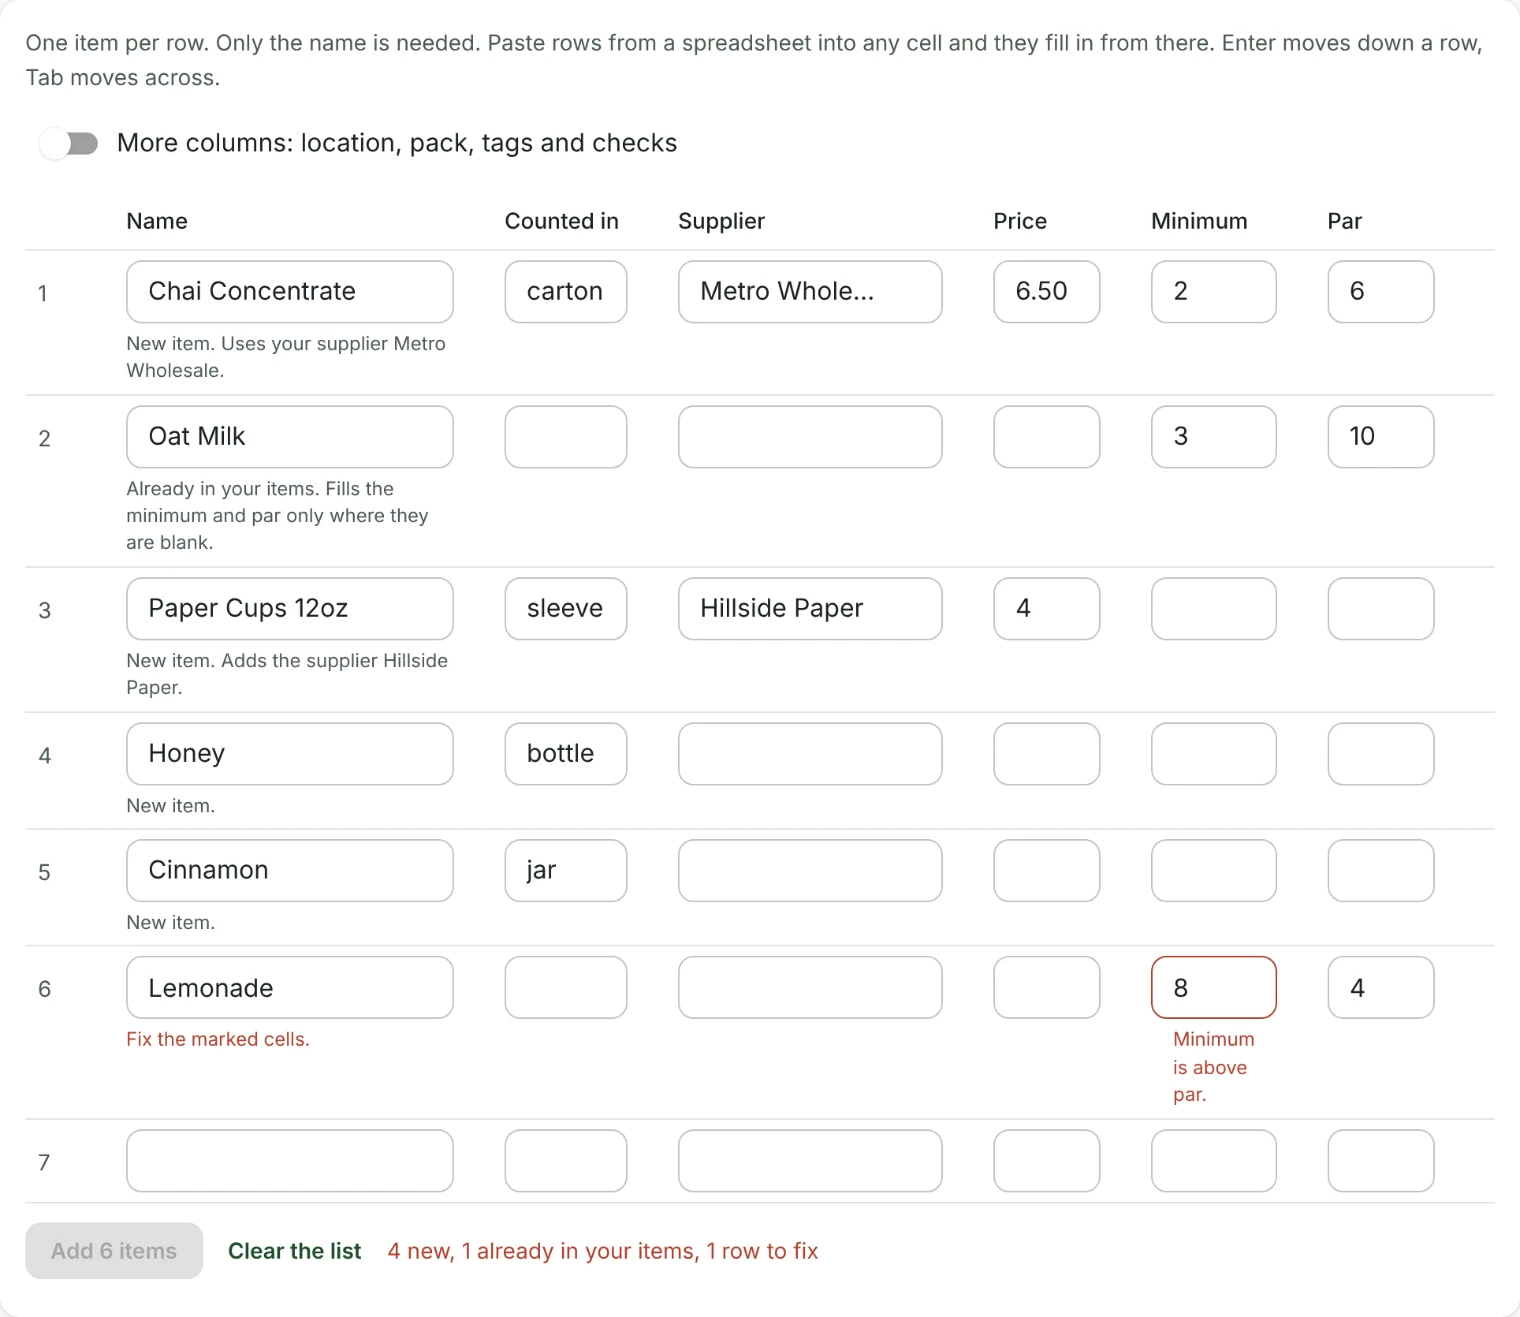Change the bottle Counted in field
The image size is (1520, 1317).
[x=566, y=754]
